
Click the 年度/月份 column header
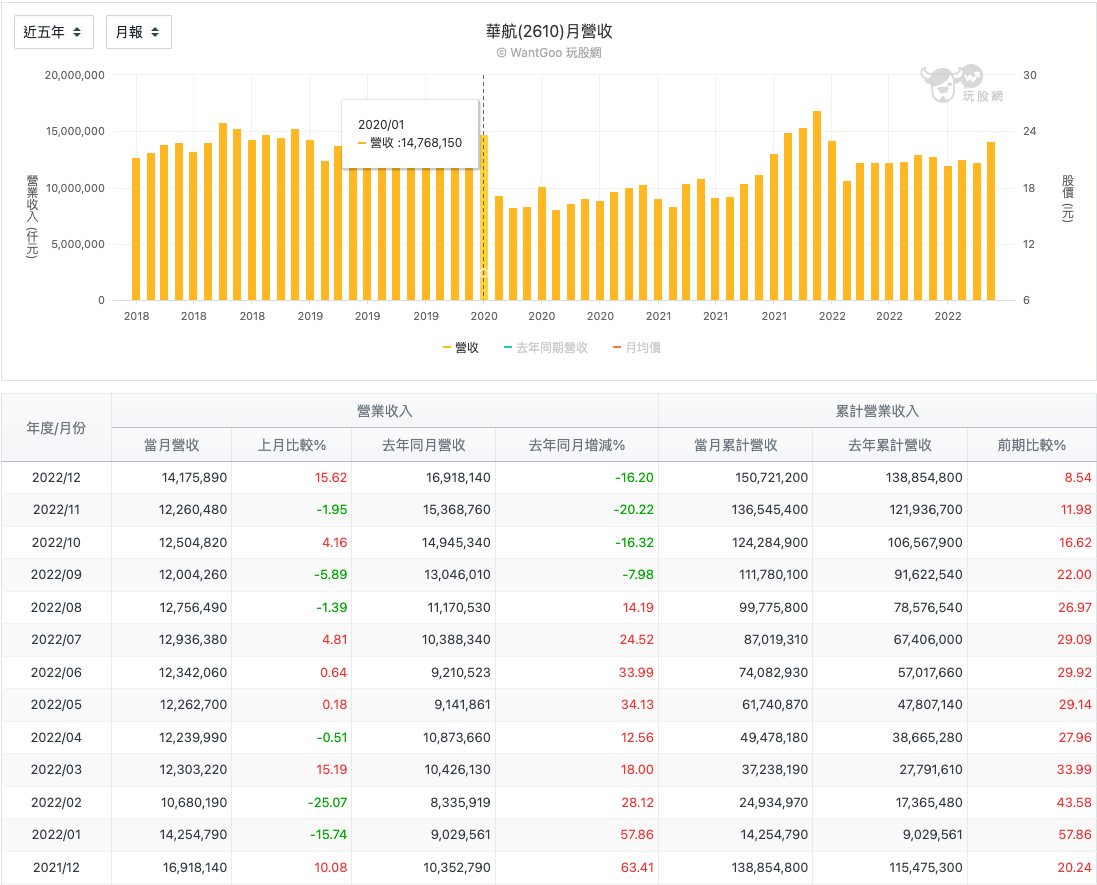[57, 427]
